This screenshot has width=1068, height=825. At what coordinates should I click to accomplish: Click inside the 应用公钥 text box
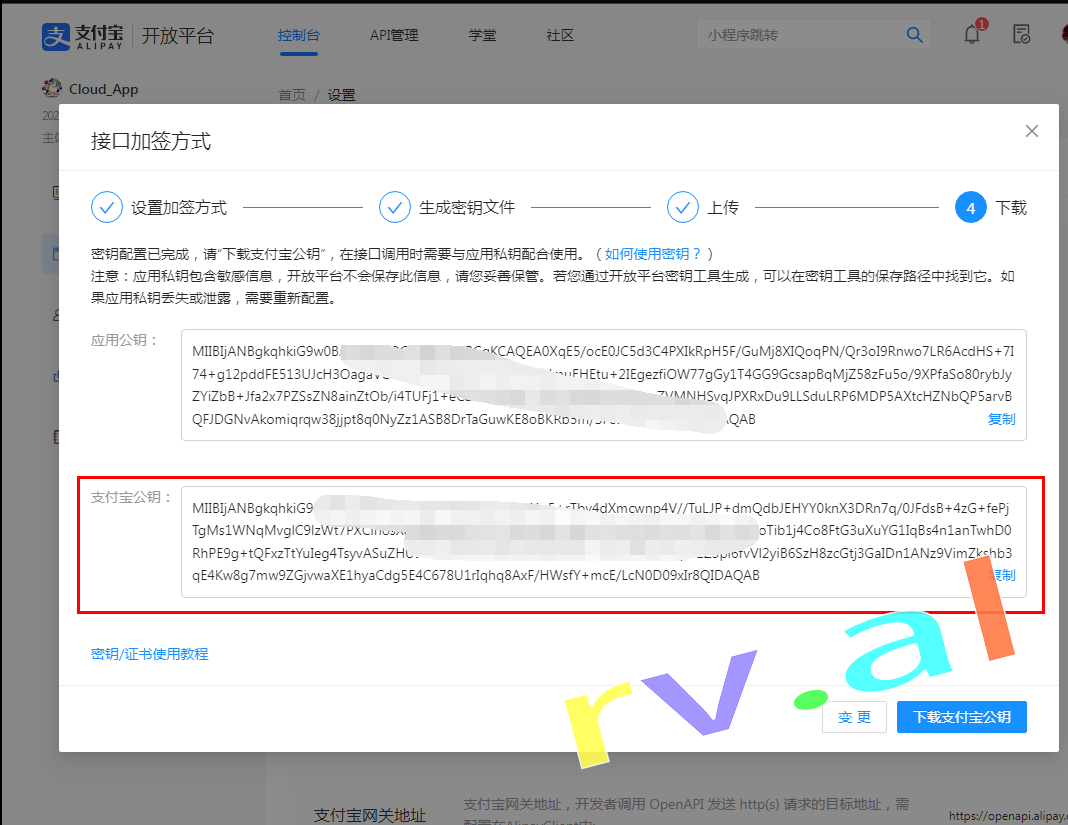pos(603,385)
